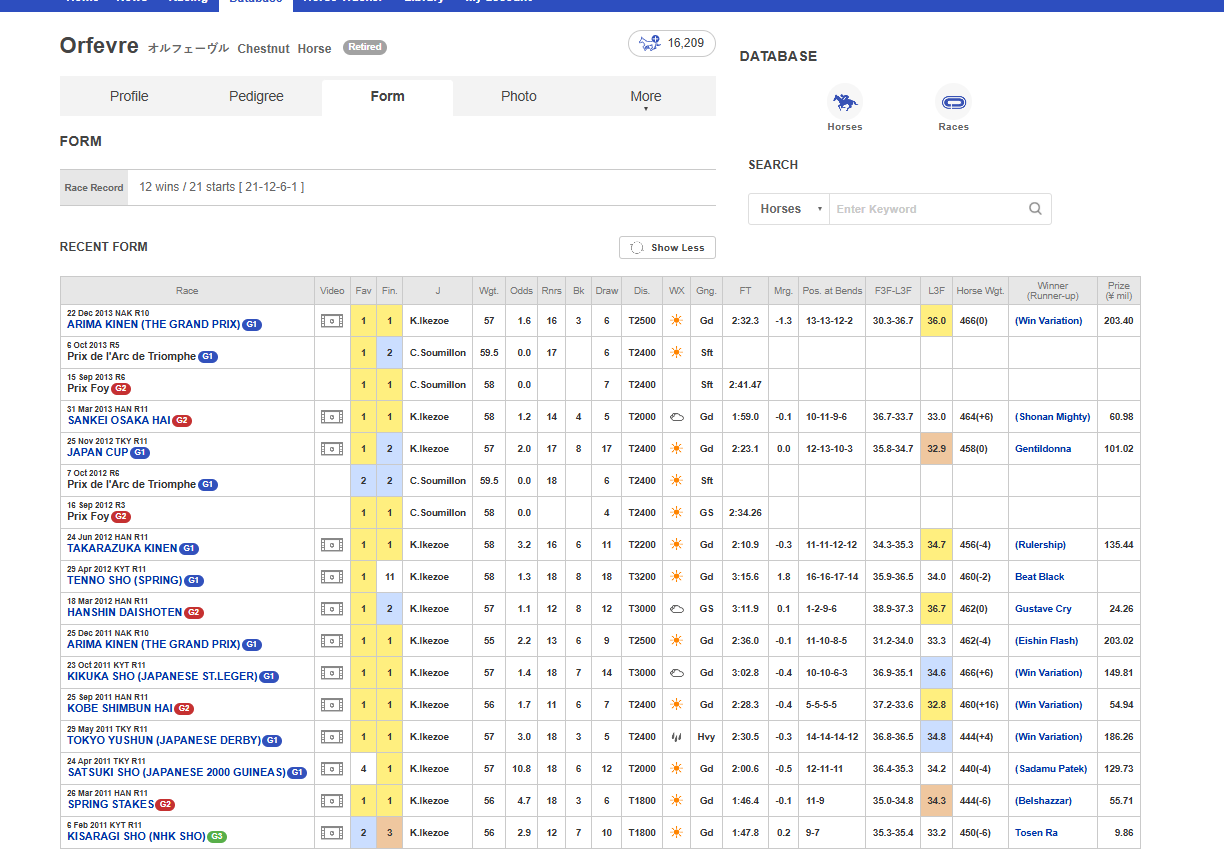Select the Race Record summary text
1224x849 pixels.
[221, 187]
